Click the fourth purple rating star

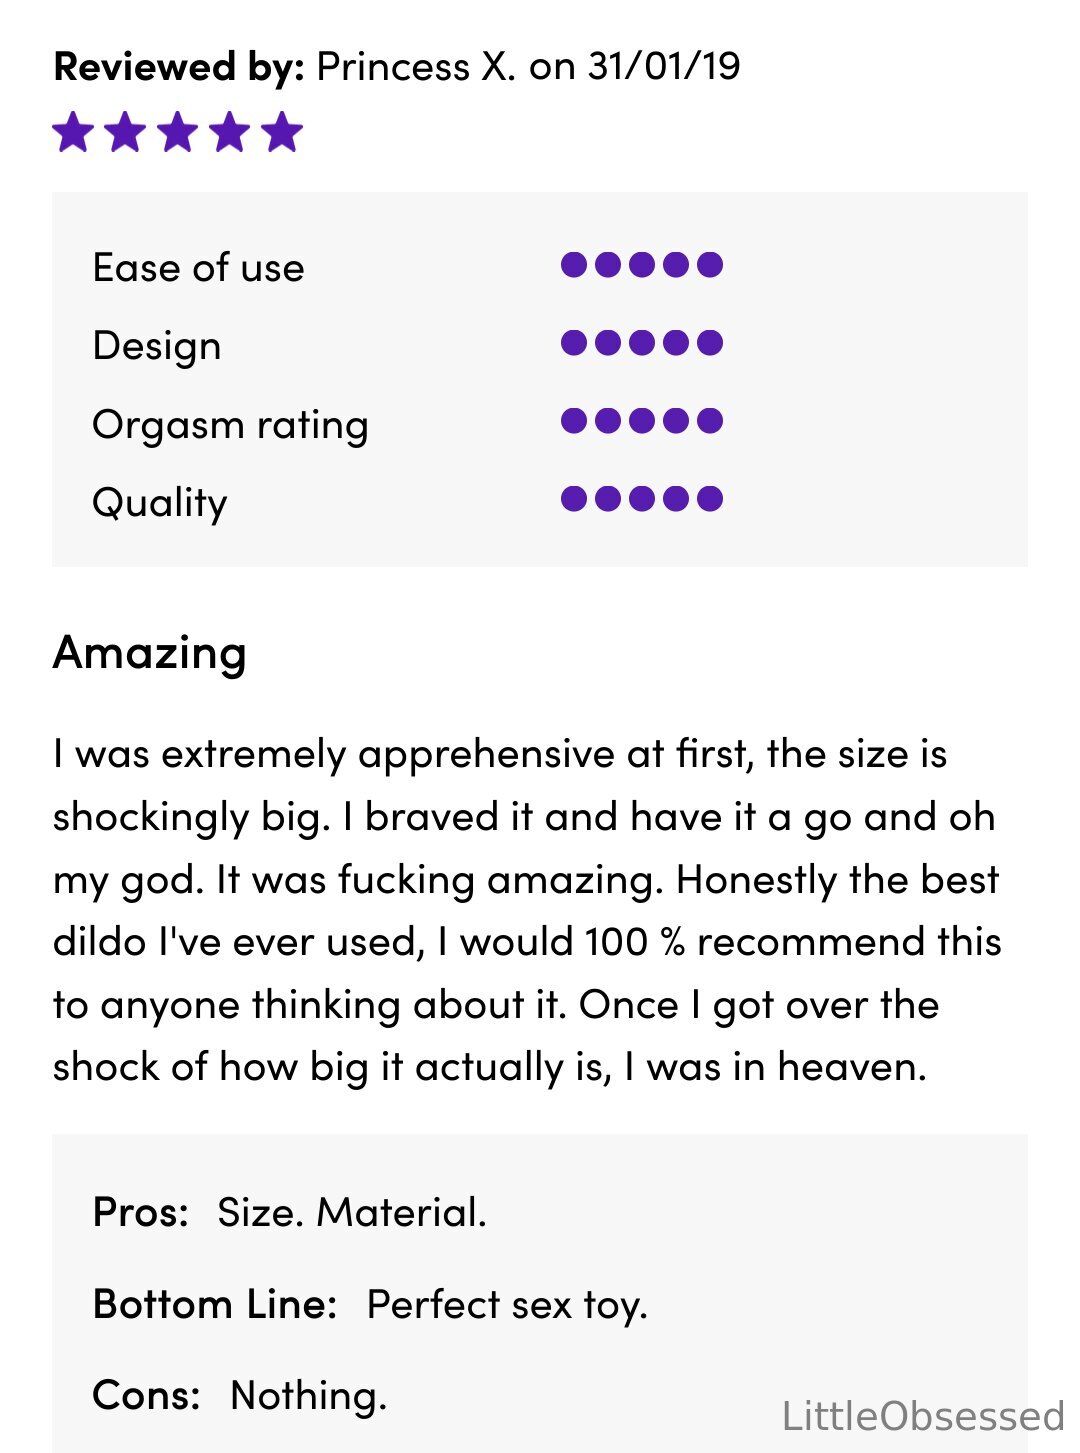pos(230,132)
